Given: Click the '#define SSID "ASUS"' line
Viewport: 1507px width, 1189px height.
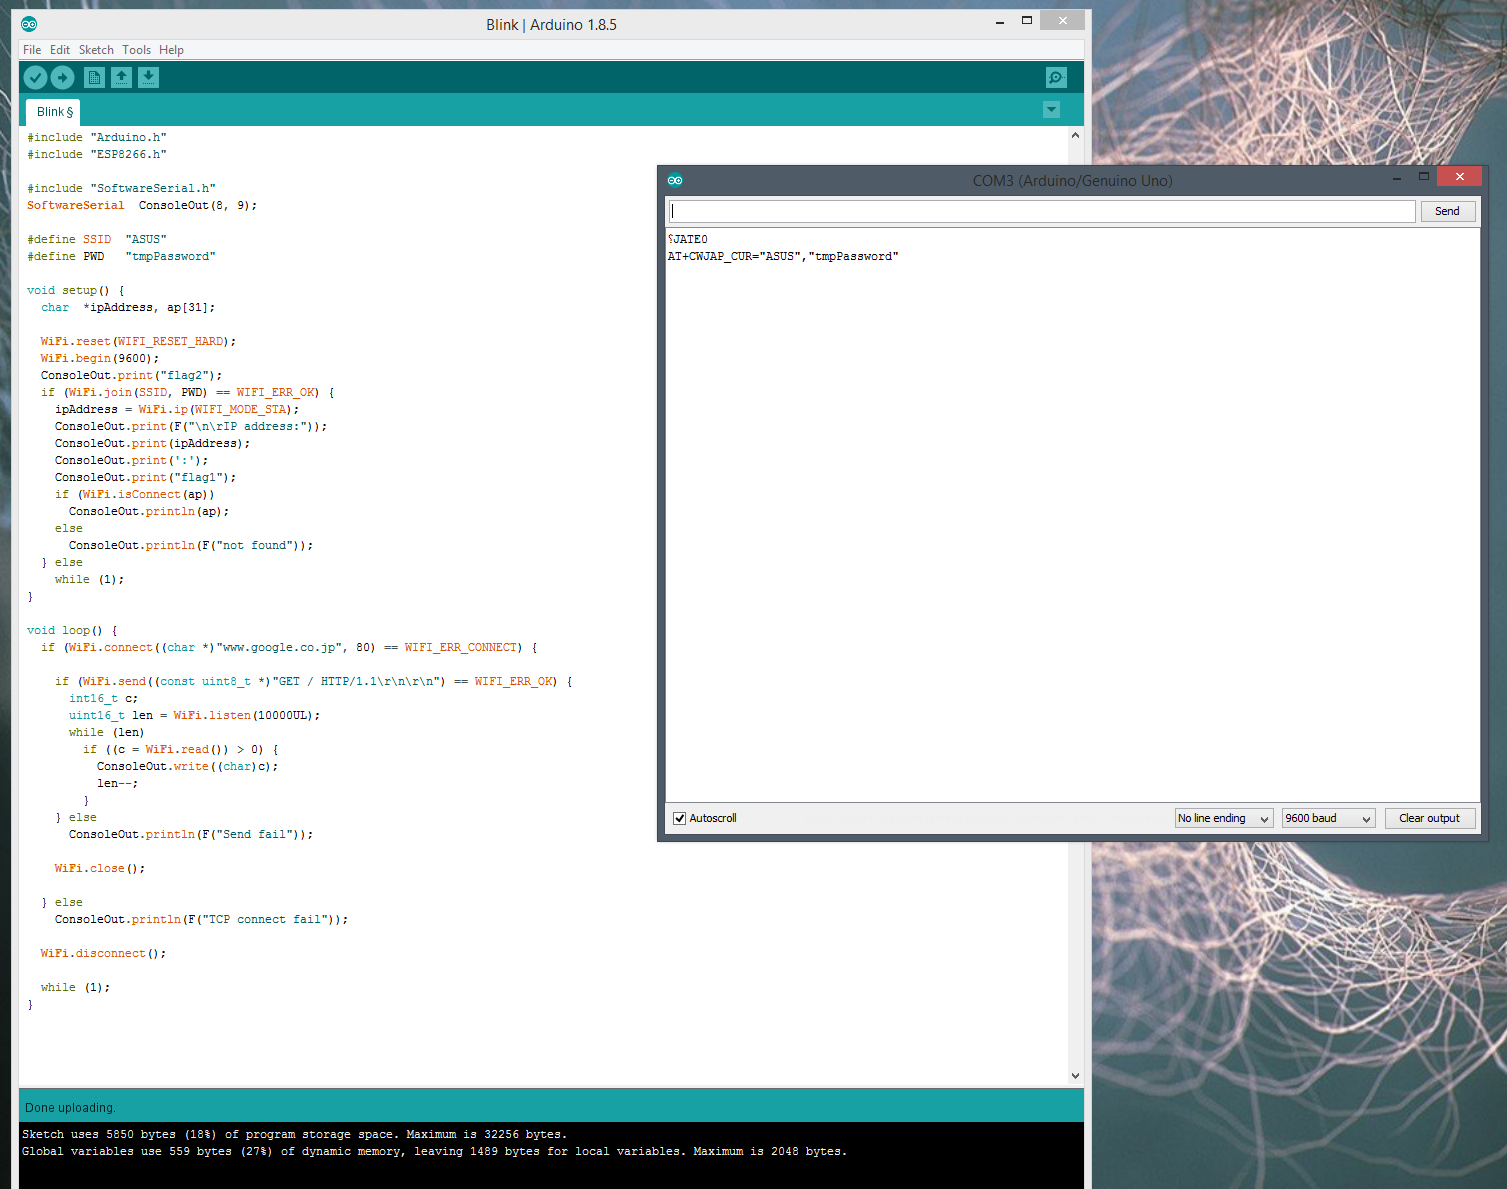Looking at the screenshot, I should click(x=97, y=239).
